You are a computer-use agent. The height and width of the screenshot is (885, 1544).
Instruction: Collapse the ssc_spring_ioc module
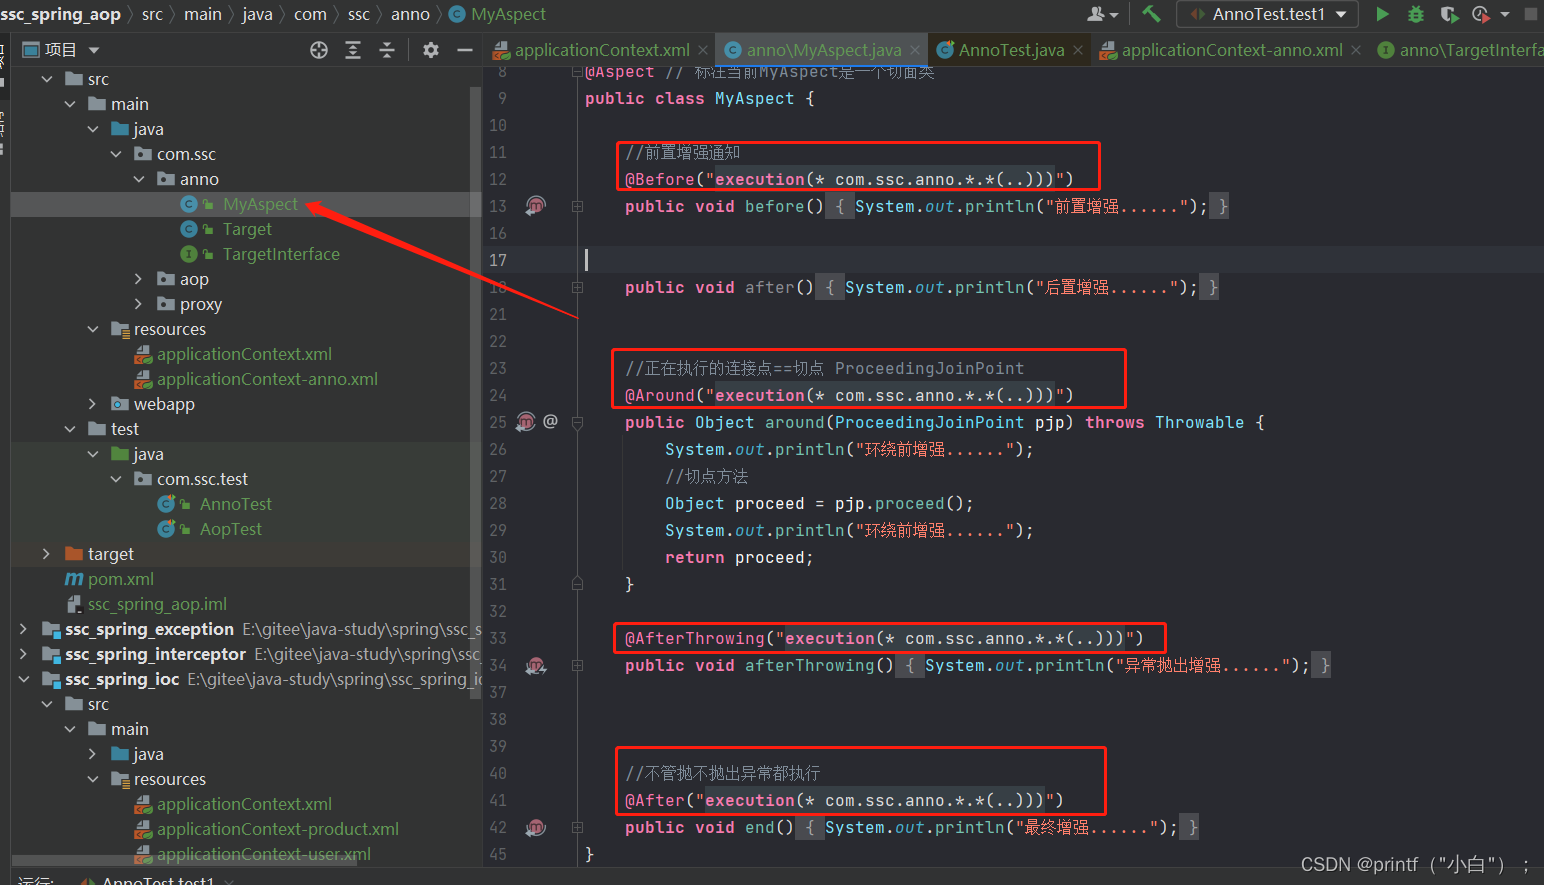(x=24, y=679)
